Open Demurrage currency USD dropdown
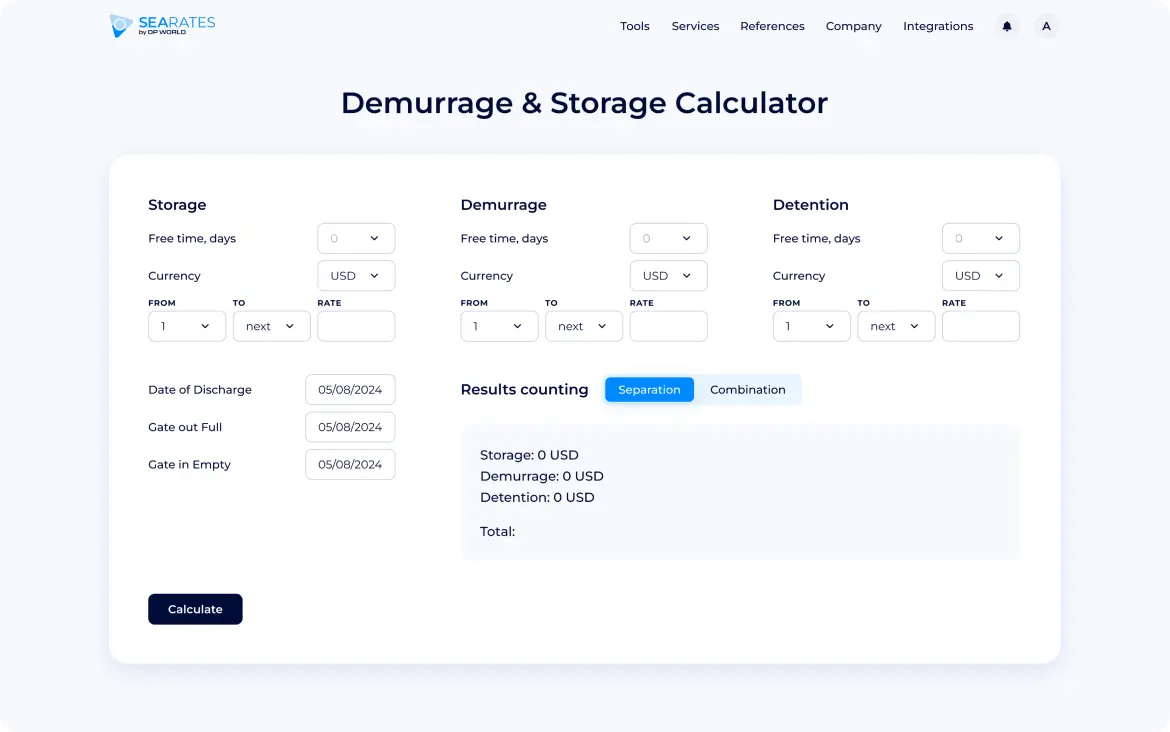The width and height of the screenshot is (1170, 732). click(x=668, y=276)
